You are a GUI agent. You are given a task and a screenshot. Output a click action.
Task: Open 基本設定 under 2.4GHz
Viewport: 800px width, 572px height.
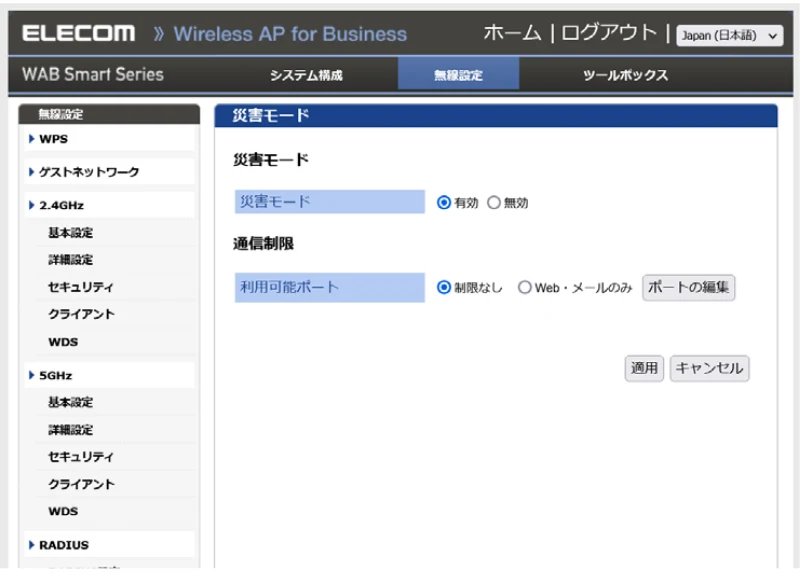point(70,233)
